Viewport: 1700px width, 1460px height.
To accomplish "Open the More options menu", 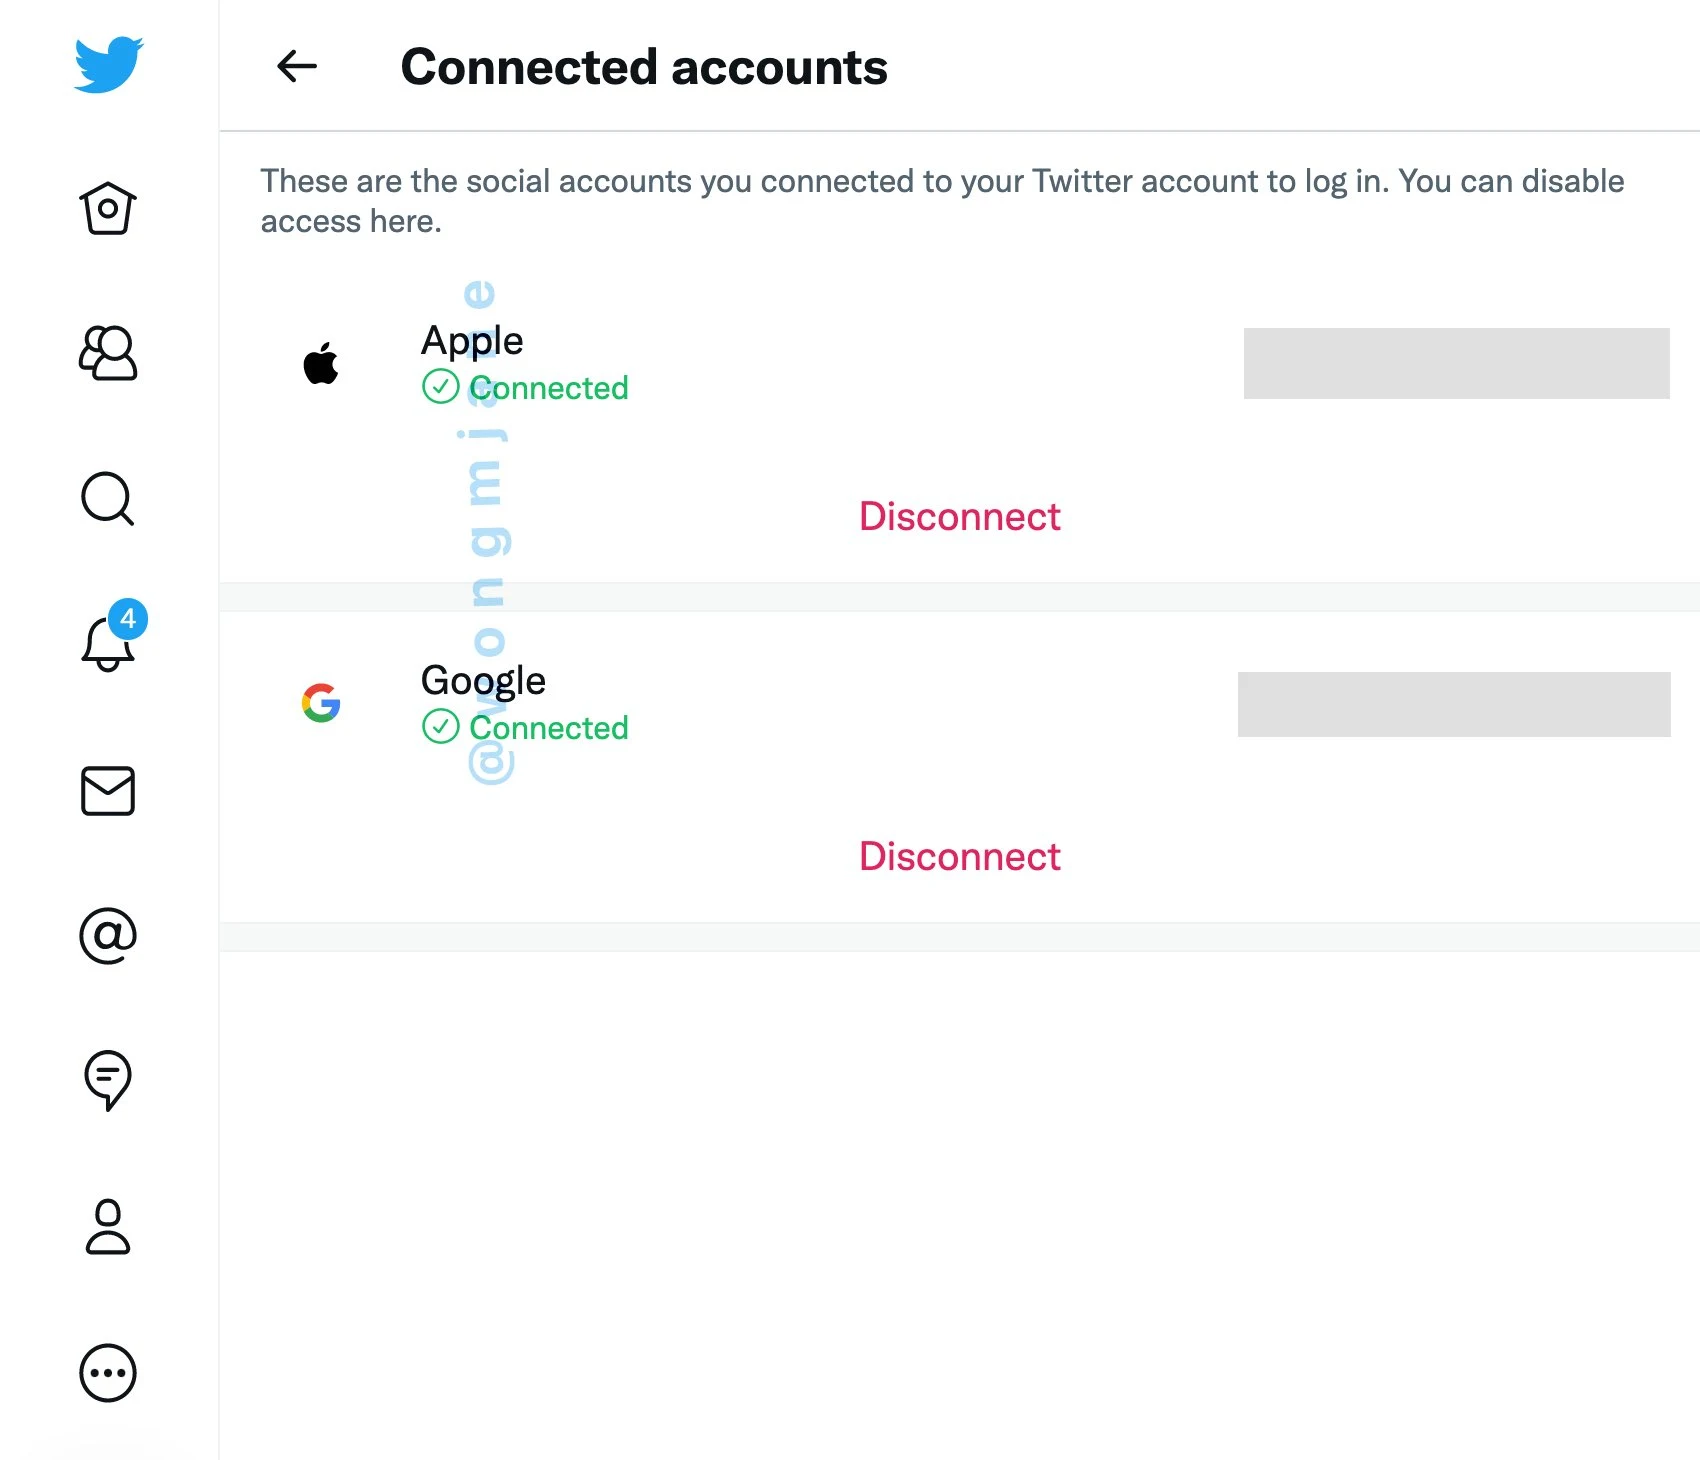I will coord(107,1372).
